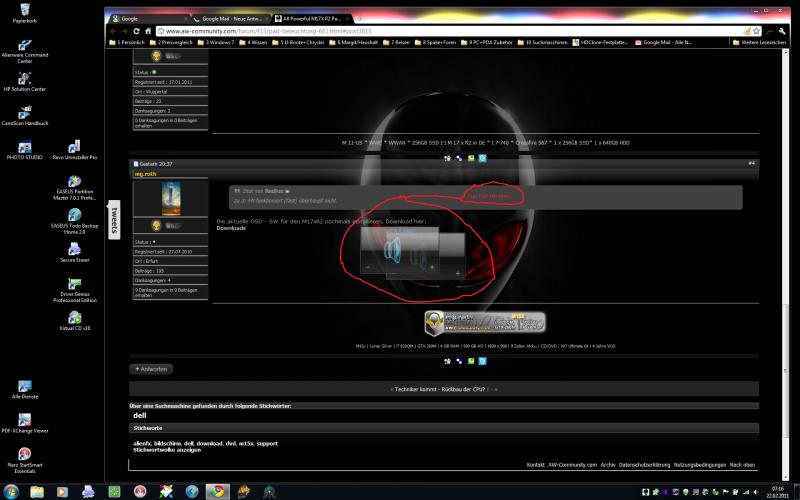Screen dimensions: 800x500
Task: Click the + Antworten reply button
Action: (151, 369)
